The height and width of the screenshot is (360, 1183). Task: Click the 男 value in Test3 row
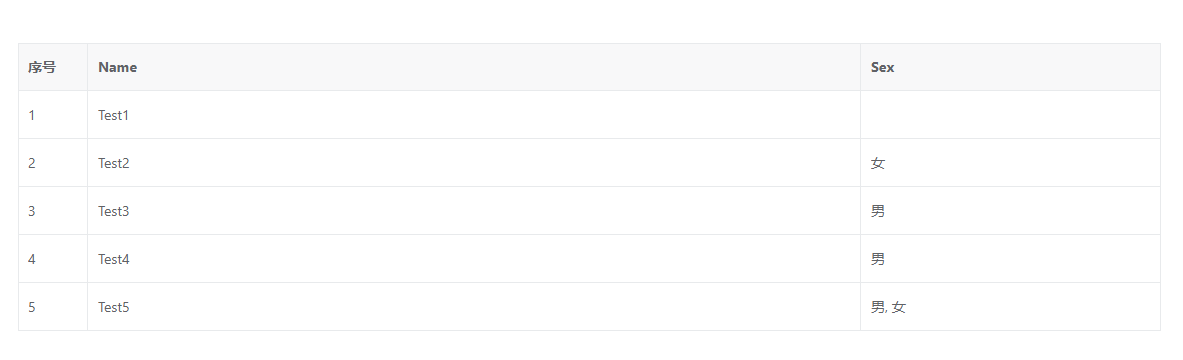[x=877, y=211]
